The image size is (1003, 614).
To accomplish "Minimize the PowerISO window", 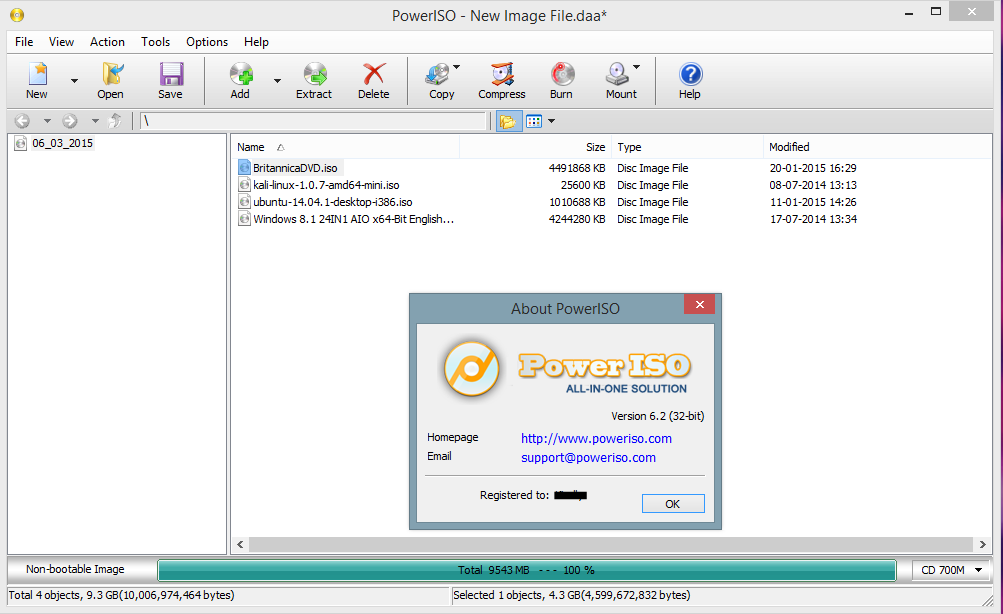I will 909,13.
